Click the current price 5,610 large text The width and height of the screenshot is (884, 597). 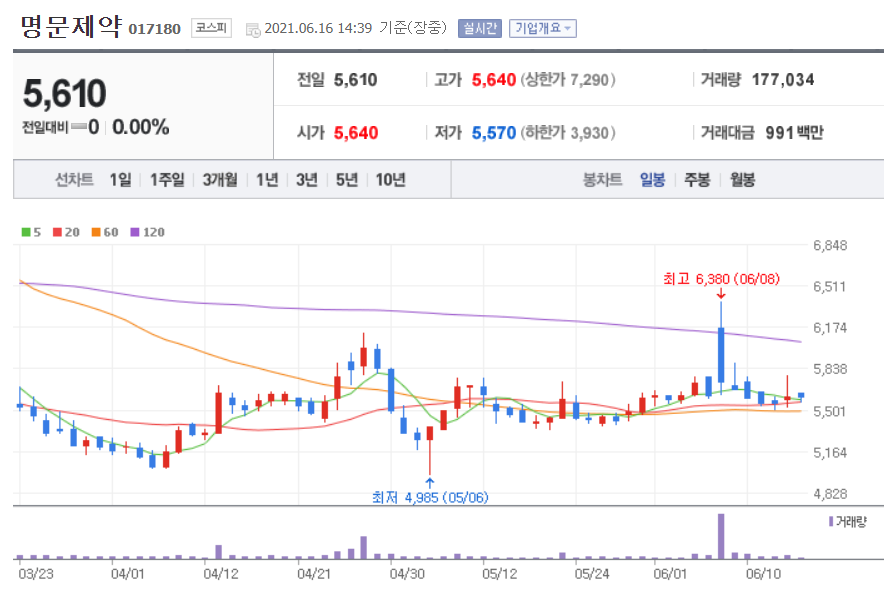(64, 94)
